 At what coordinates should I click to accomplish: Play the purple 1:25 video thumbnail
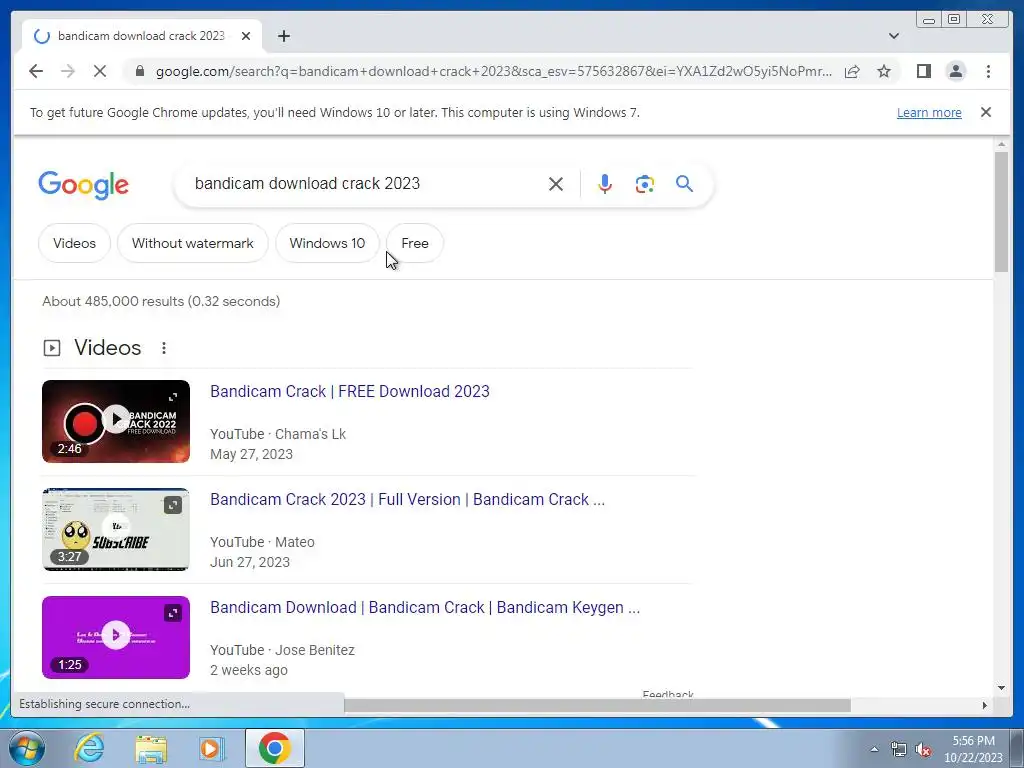(x=116, y=637)
